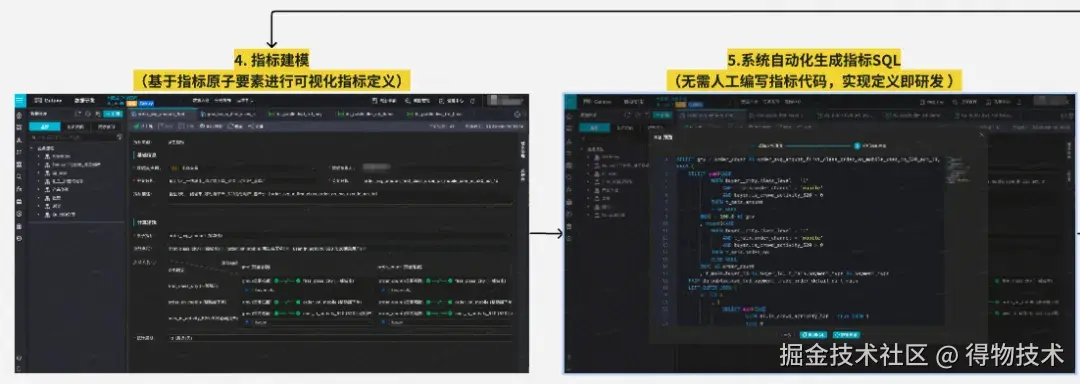
Task: Open the briefcase icon in the left window's sidebar
Action: tap(19, 201)
